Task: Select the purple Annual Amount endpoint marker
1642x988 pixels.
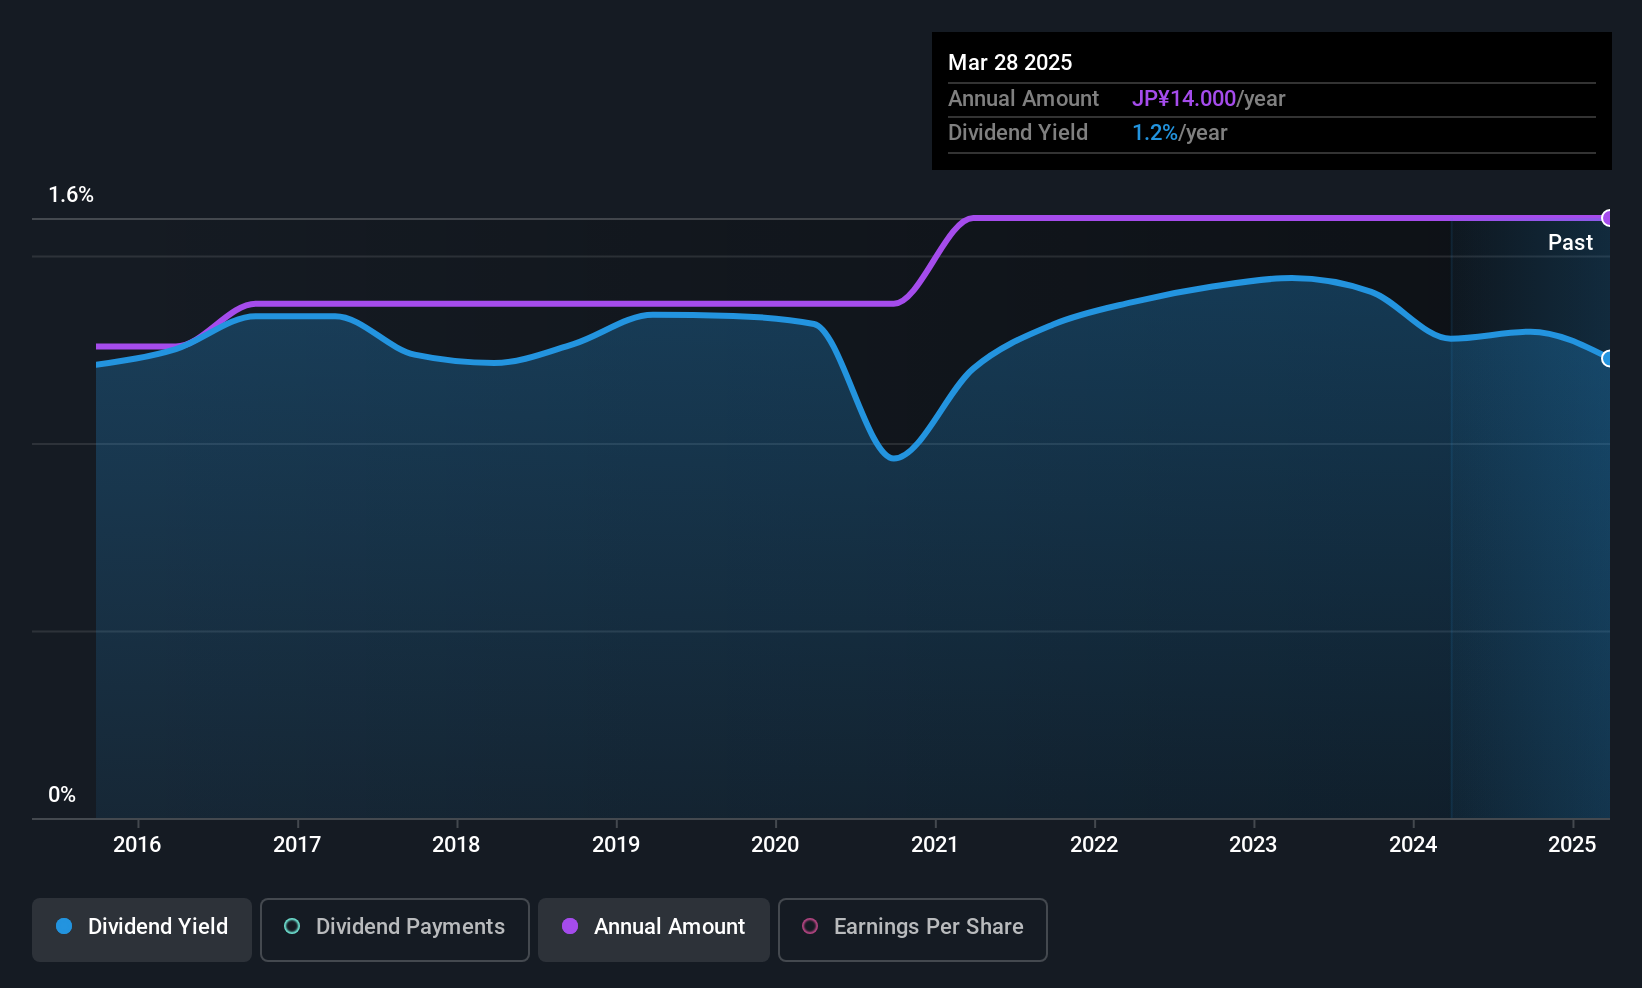Action: [1608, 218]
